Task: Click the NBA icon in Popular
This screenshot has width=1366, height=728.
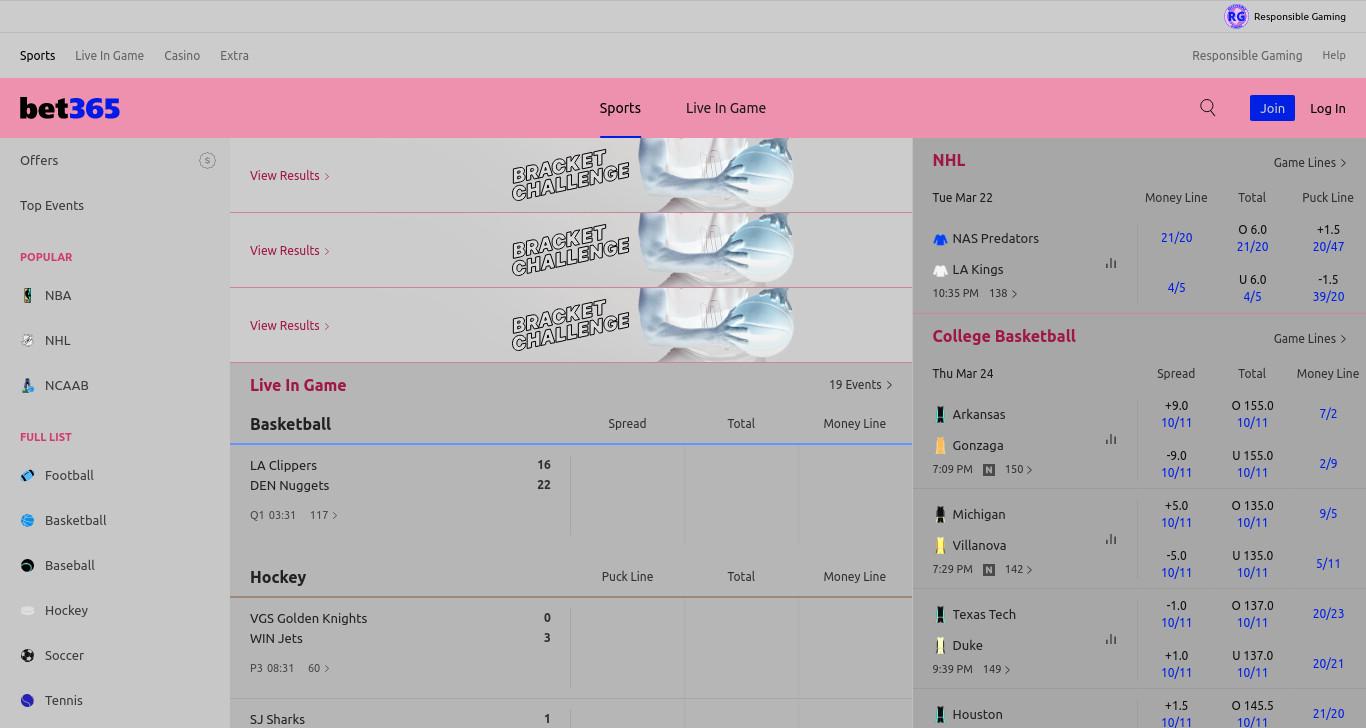Action: [x=28, y=295]
